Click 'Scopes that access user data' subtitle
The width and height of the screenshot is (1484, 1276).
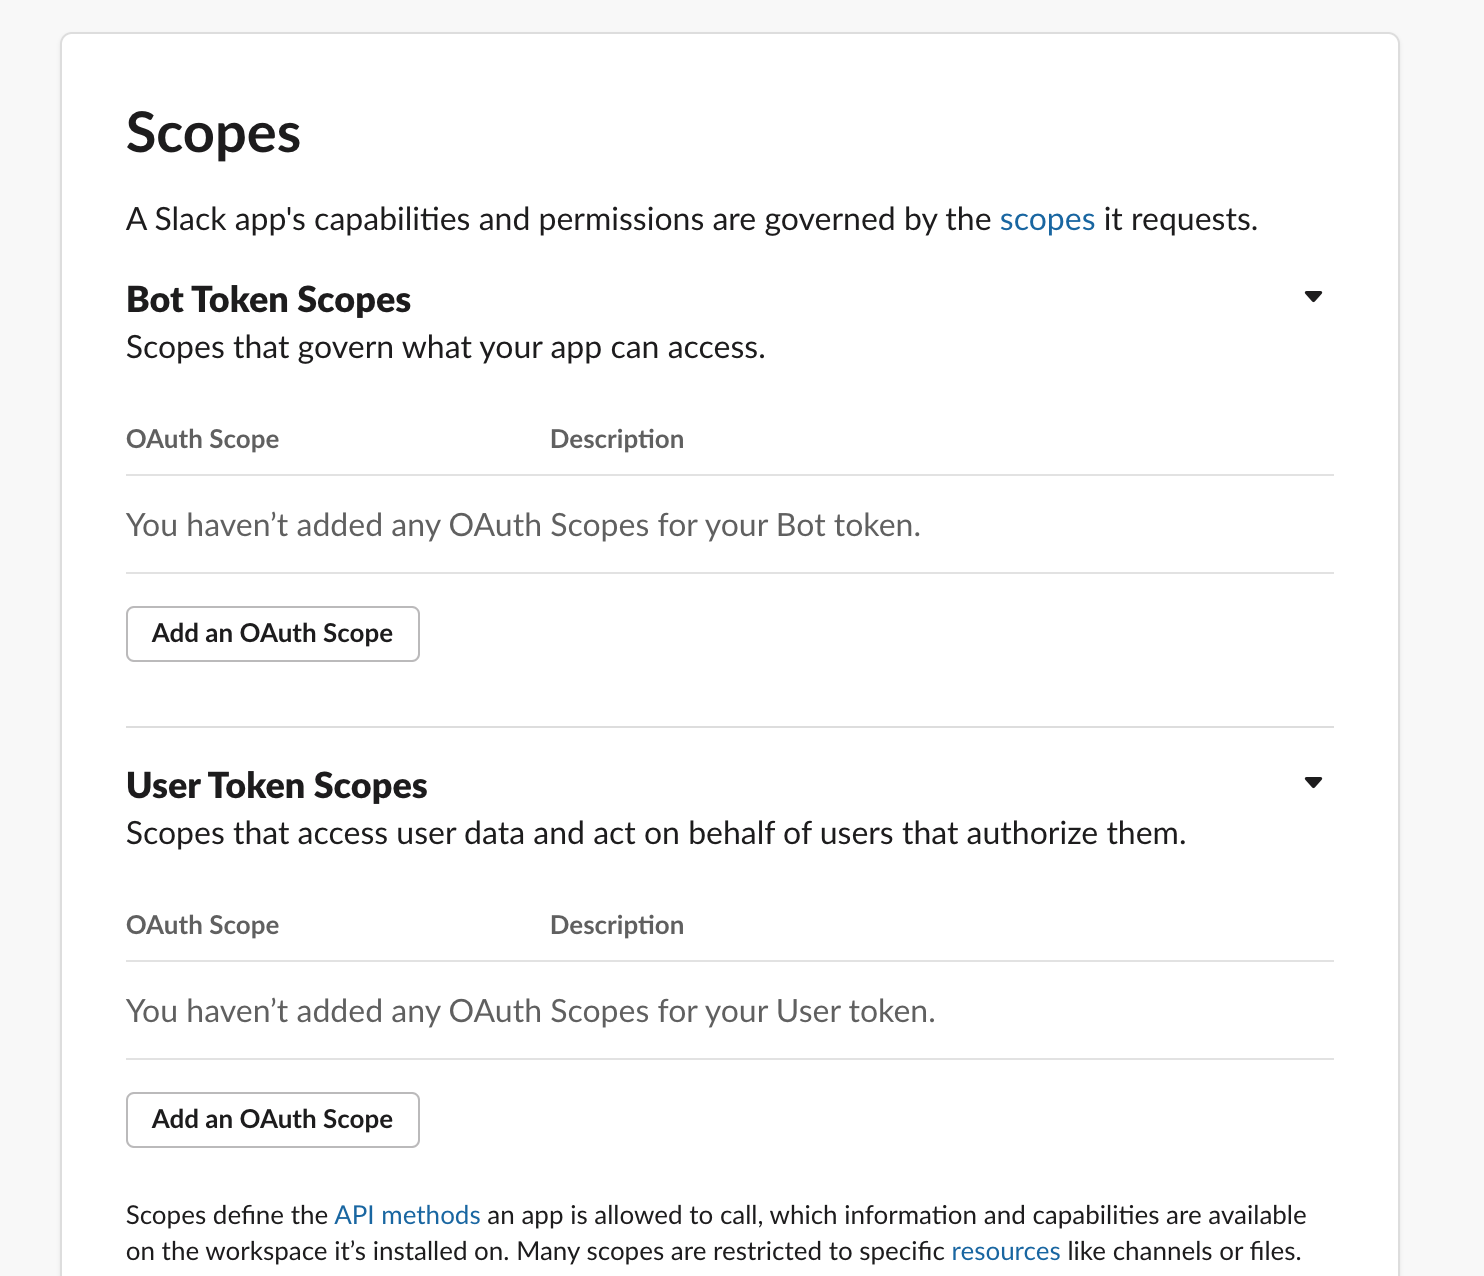coord(655,834)
